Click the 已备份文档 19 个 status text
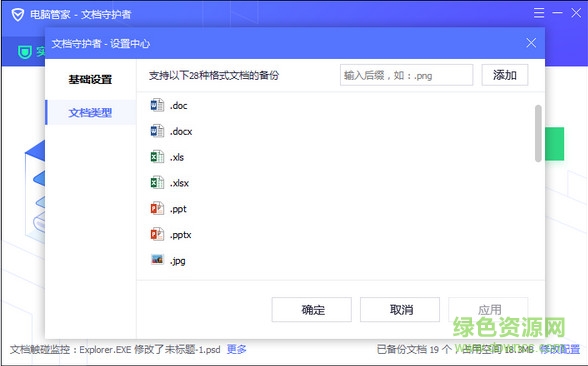 pyautogui.click(x=414, y=350)
